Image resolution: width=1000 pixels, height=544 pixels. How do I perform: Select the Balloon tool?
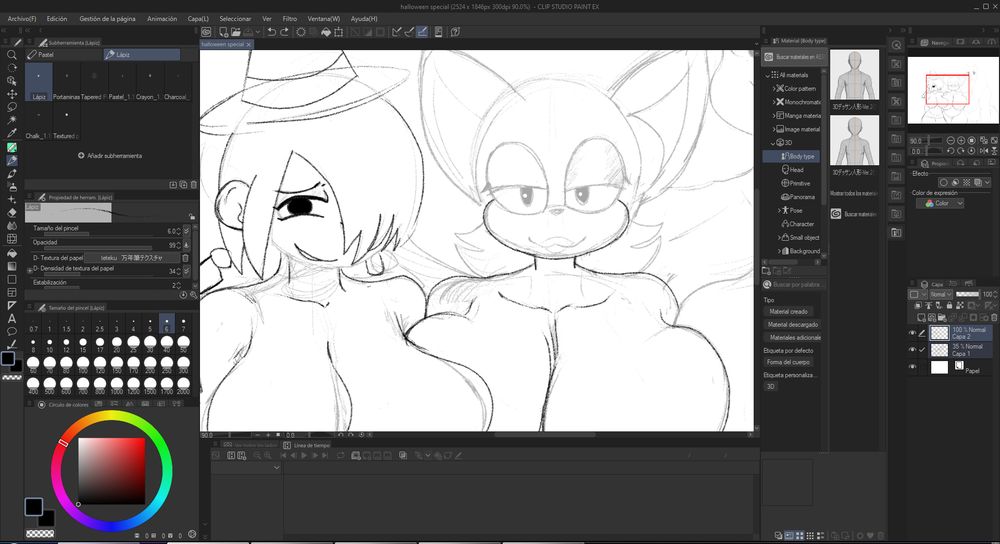[x=11, y=332]
